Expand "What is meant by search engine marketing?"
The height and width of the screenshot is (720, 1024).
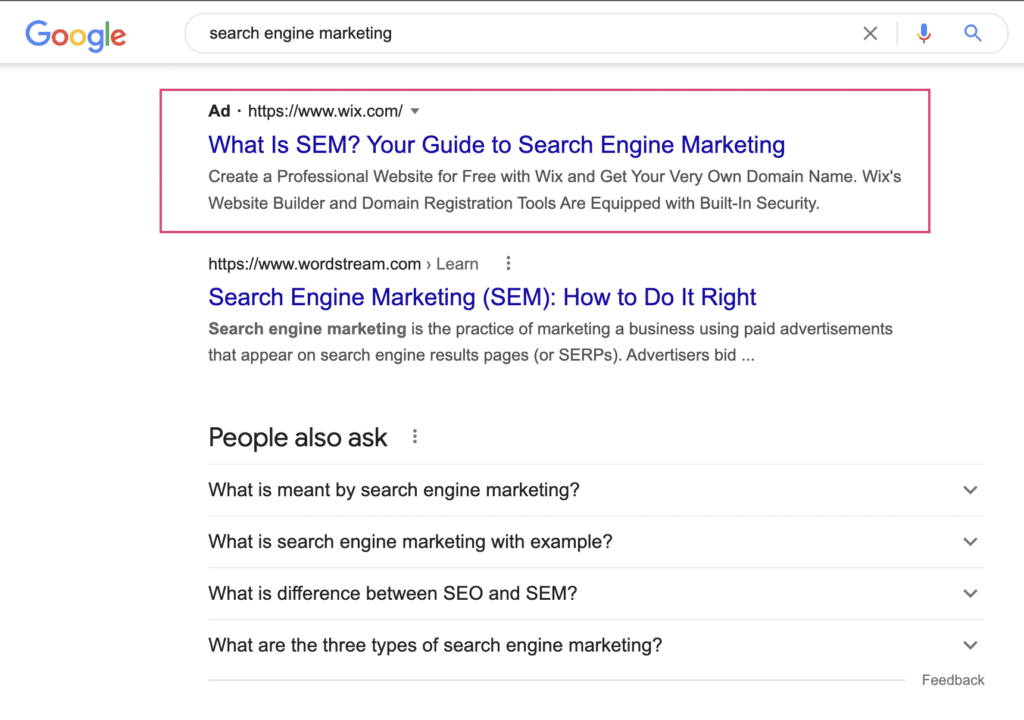[969, 490]
